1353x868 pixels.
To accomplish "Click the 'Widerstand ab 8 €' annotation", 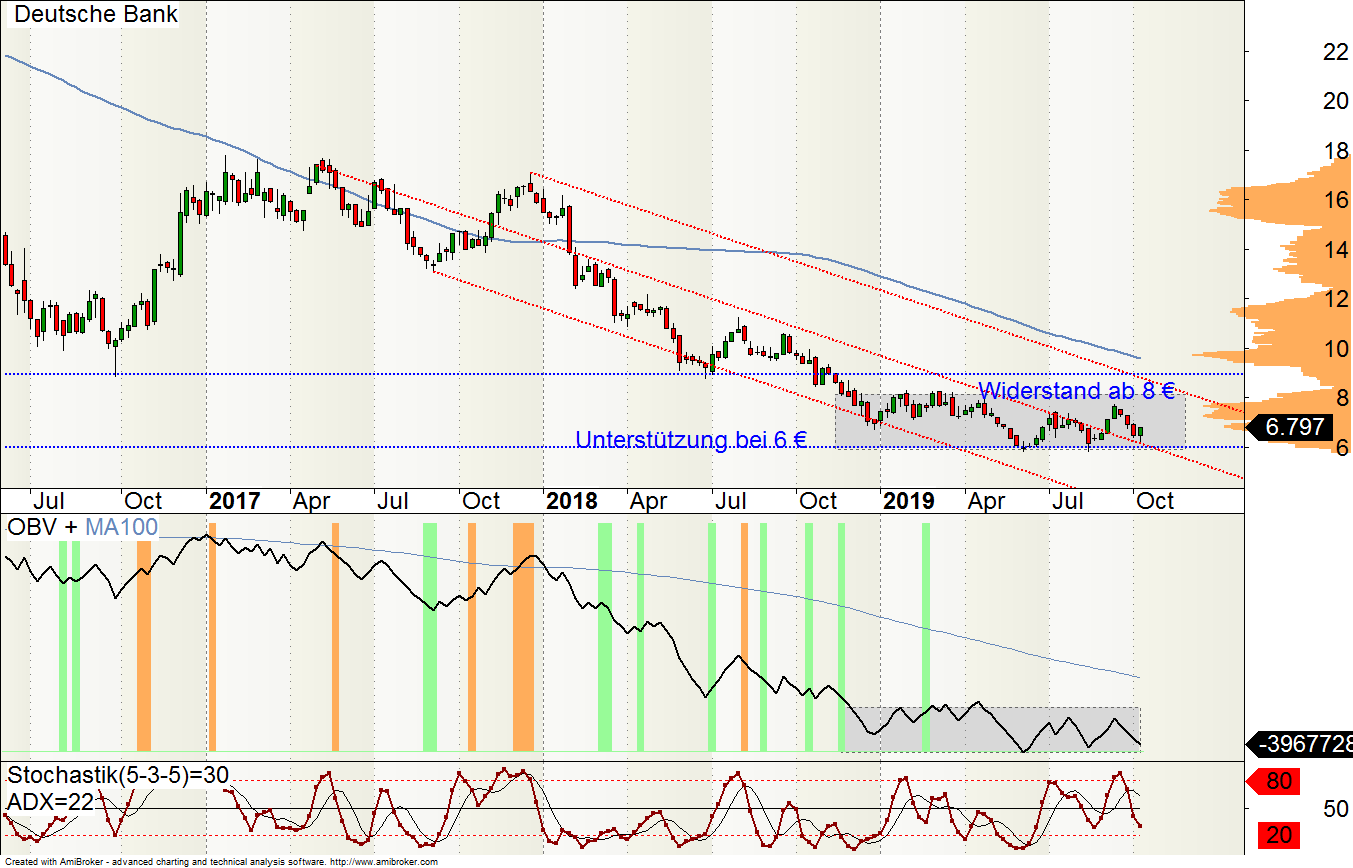I will (1076, 390).
